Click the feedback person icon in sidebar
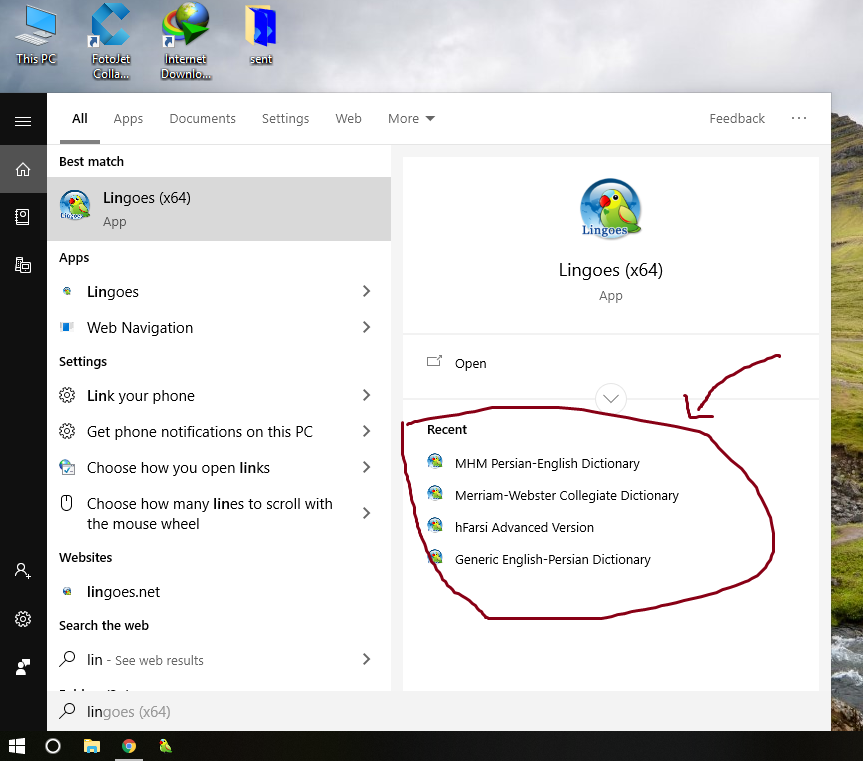This screenshot has height=767, width=863. click(x=23, y=667)
